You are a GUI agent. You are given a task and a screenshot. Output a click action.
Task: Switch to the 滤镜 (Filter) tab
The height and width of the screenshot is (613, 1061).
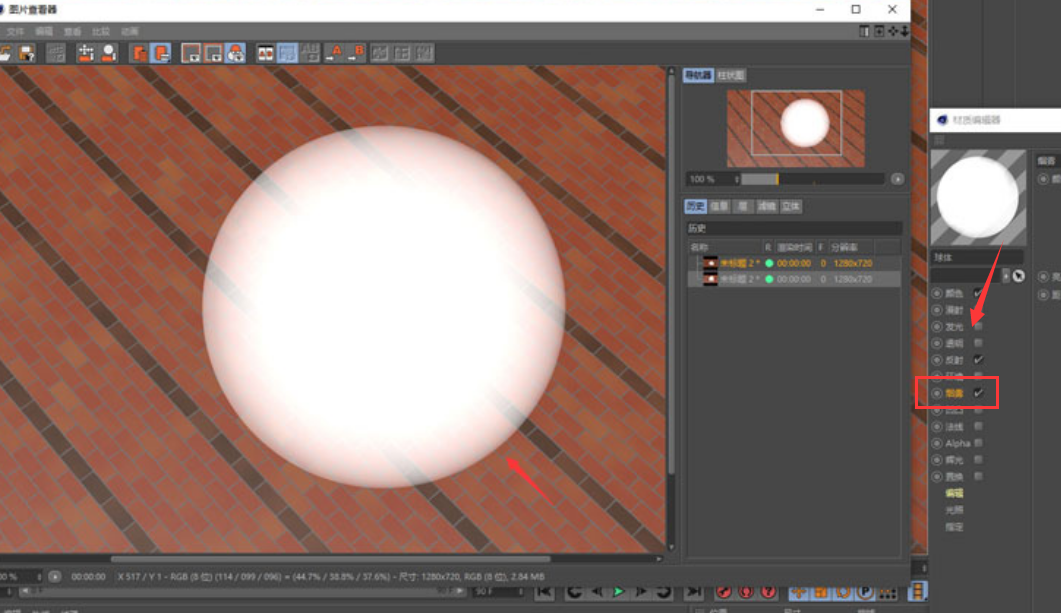click(x=766, y=206)
